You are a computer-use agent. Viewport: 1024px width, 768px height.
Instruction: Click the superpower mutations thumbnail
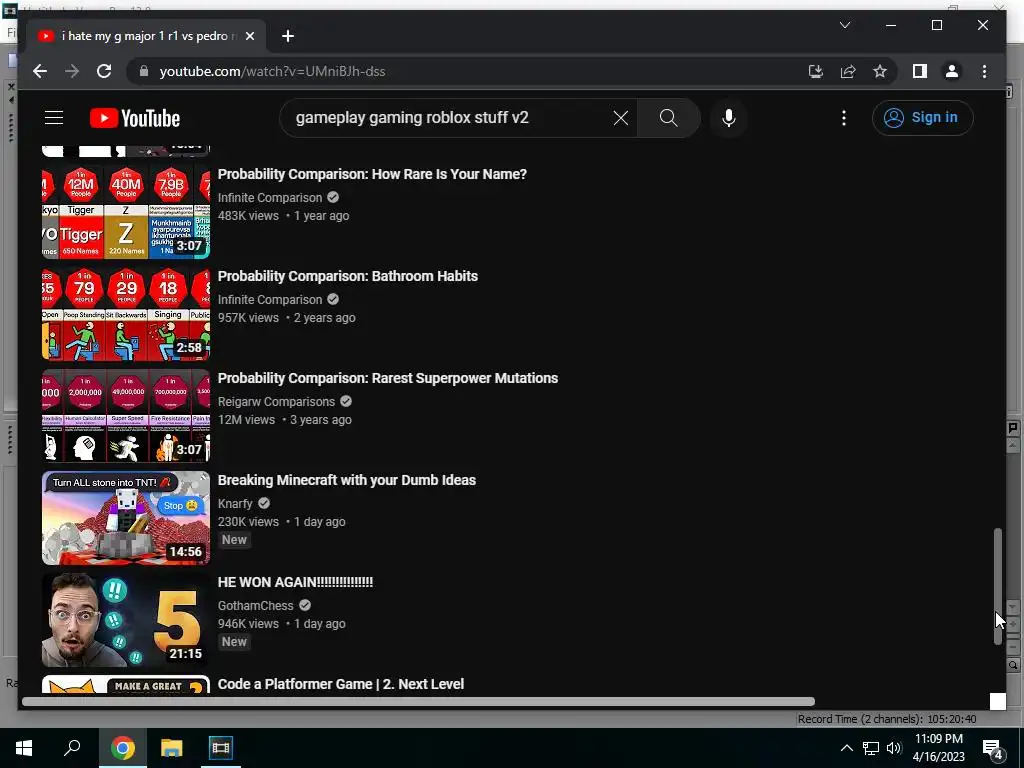(x=126, y=416)
